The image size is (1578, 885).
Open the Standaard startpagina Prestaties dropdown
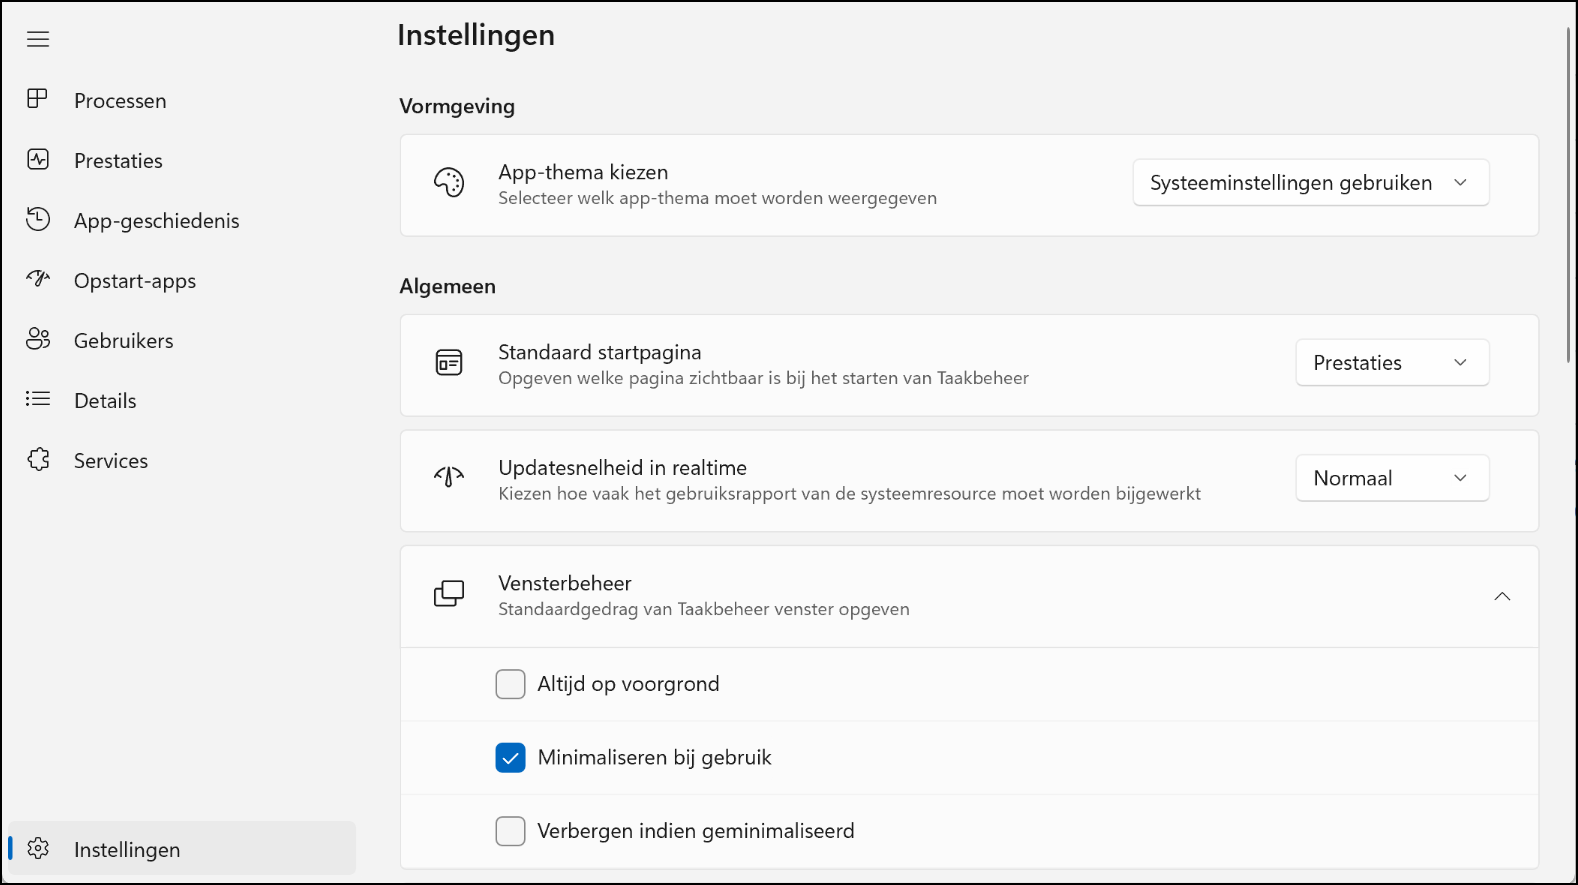[x=1392, y=363]
